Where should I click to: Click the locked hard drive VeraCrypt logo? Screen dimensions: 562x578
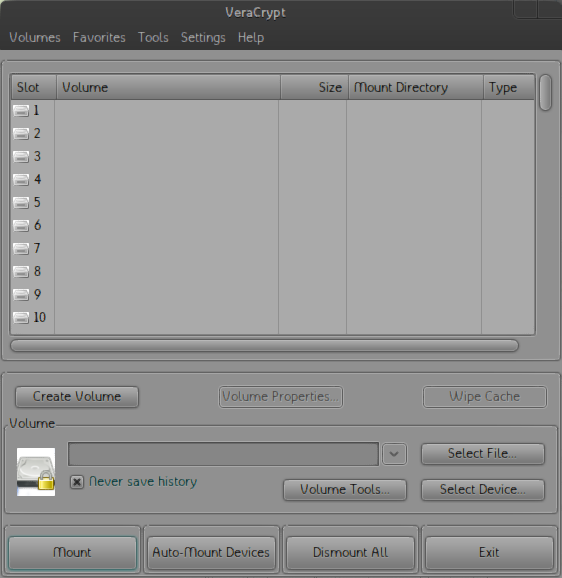[36, 472]
